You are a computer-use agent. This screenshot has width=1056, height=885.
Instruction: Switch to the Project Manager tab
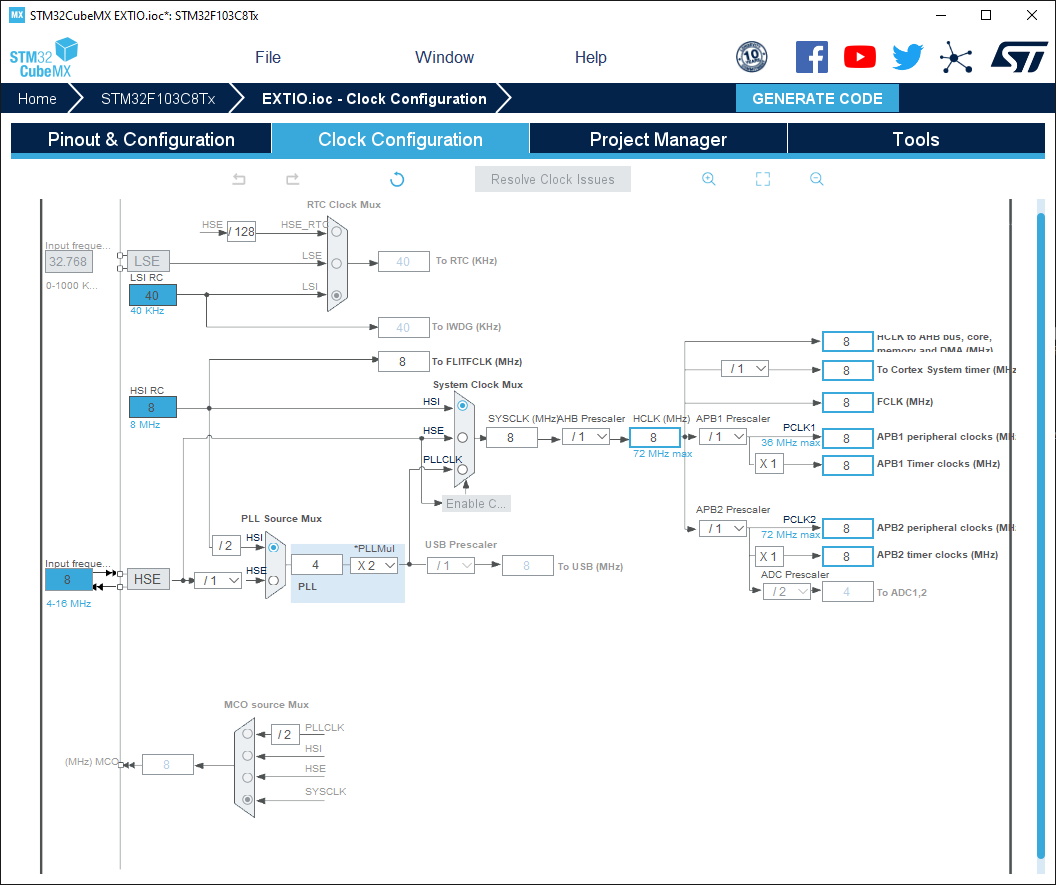(659, 139)
